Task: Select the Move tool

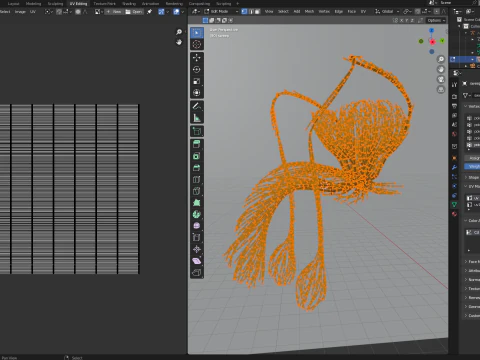Action: point(197,58)
